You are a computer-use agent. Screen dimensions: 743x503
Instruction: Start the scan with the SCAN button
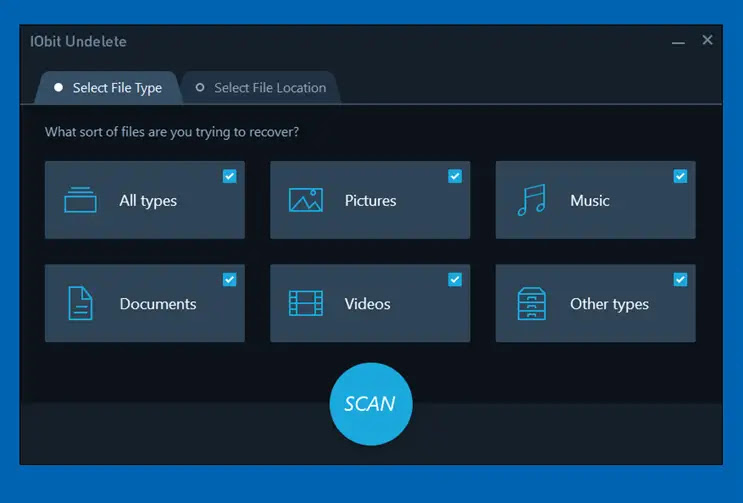click(371, 404)
